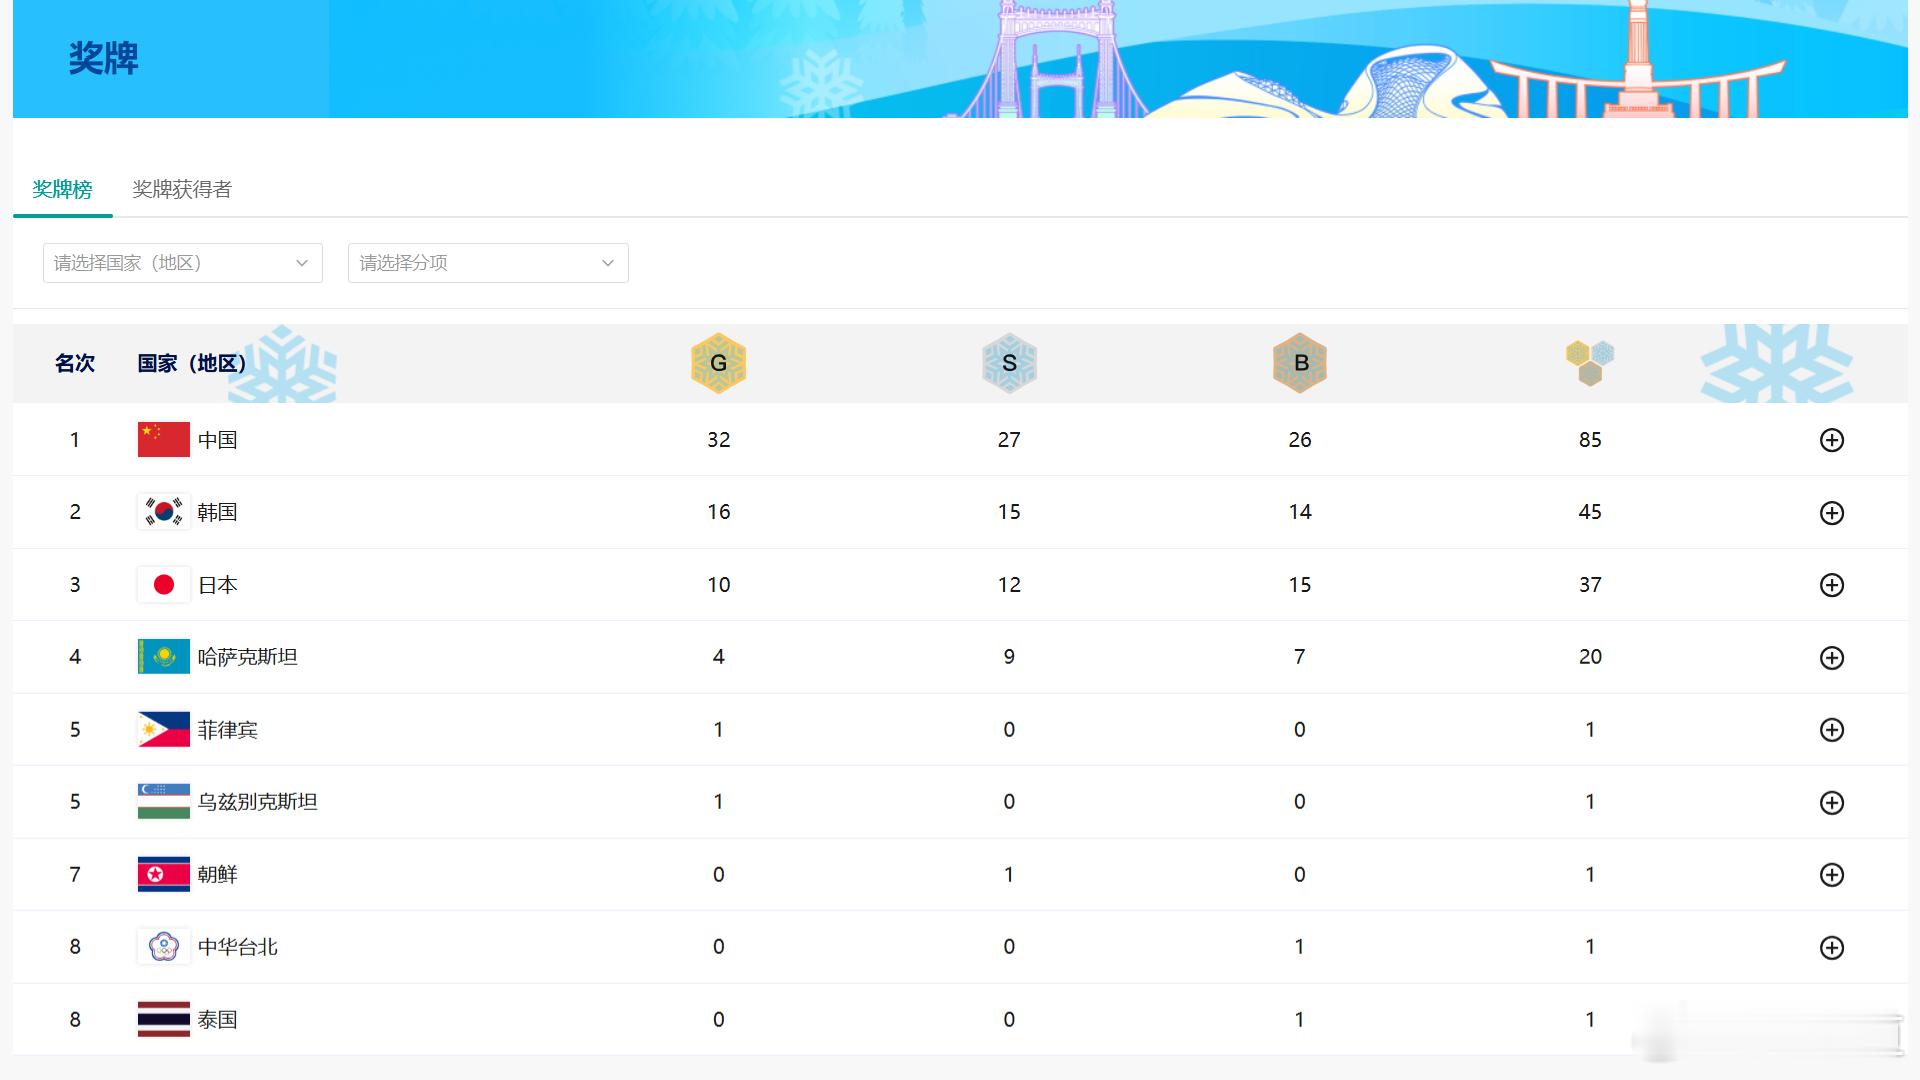Viewport: 1920px width, 1080px height.
Task: Click the South Korea flag icon
Action: 163,512
